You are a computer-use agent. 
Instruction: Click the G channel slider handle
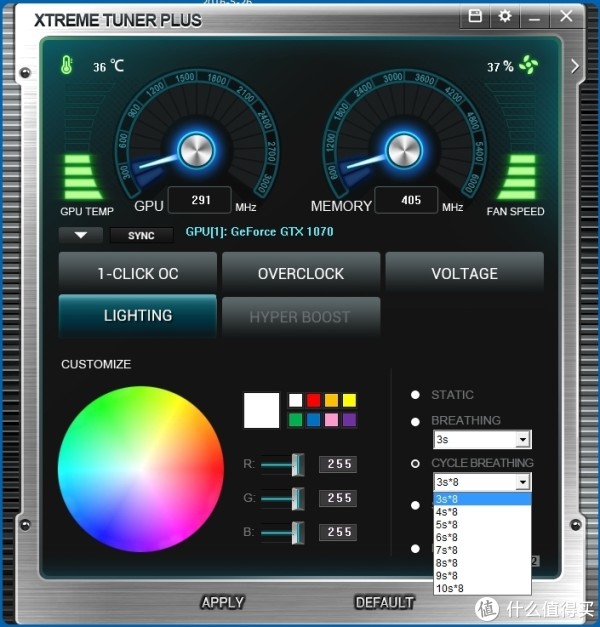click(298, 499)
